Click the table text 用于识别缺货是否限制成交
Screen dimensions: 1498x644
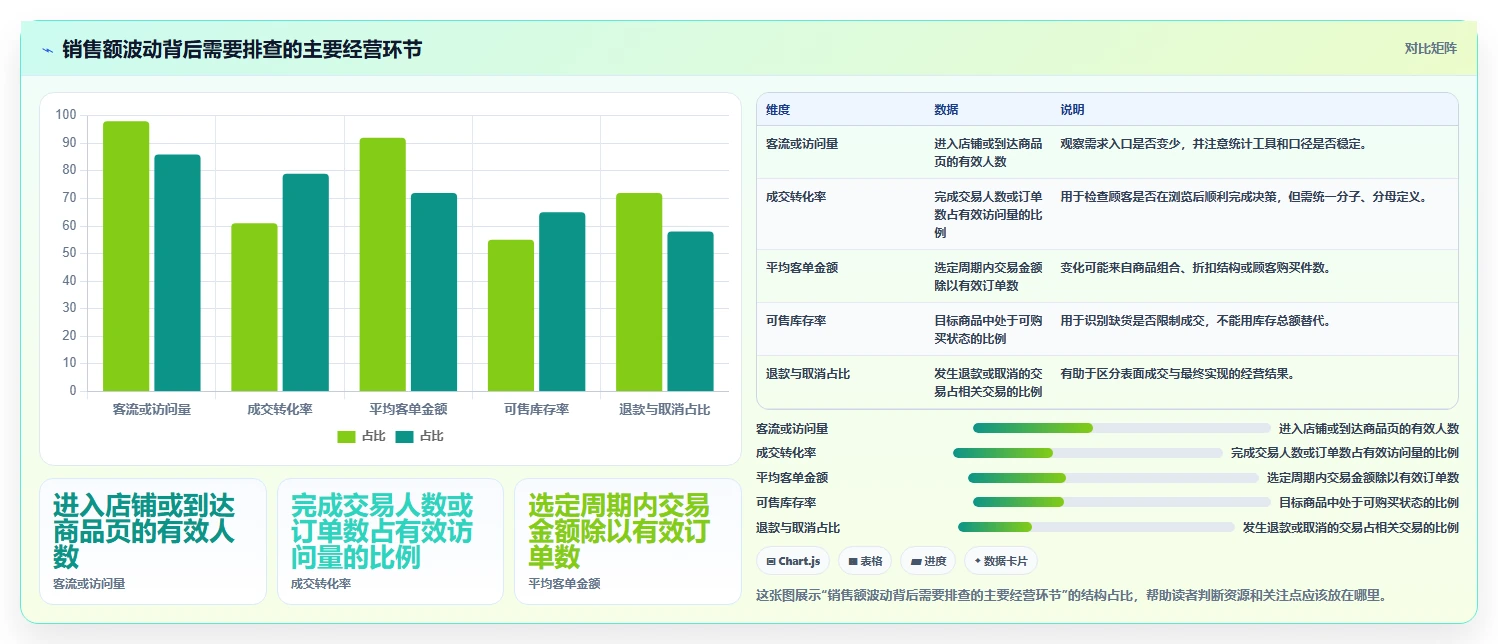[x=1132, y=321]
